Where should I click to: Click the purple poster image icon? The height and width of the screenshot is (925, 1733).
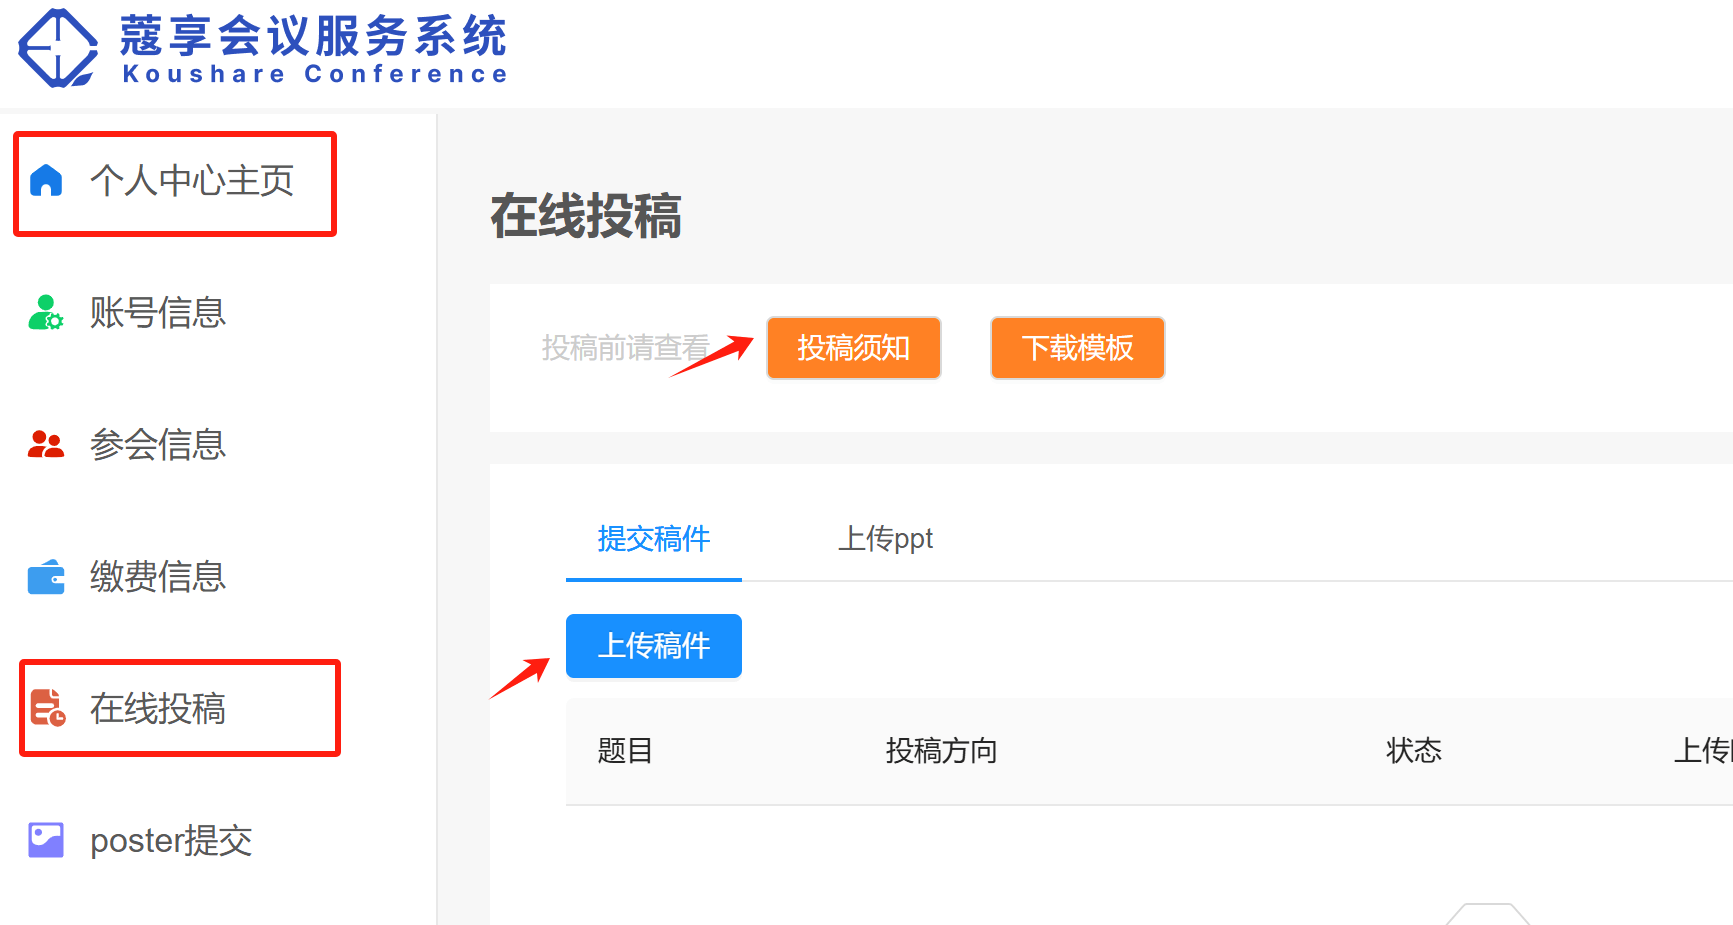click(x=46, y=840)
